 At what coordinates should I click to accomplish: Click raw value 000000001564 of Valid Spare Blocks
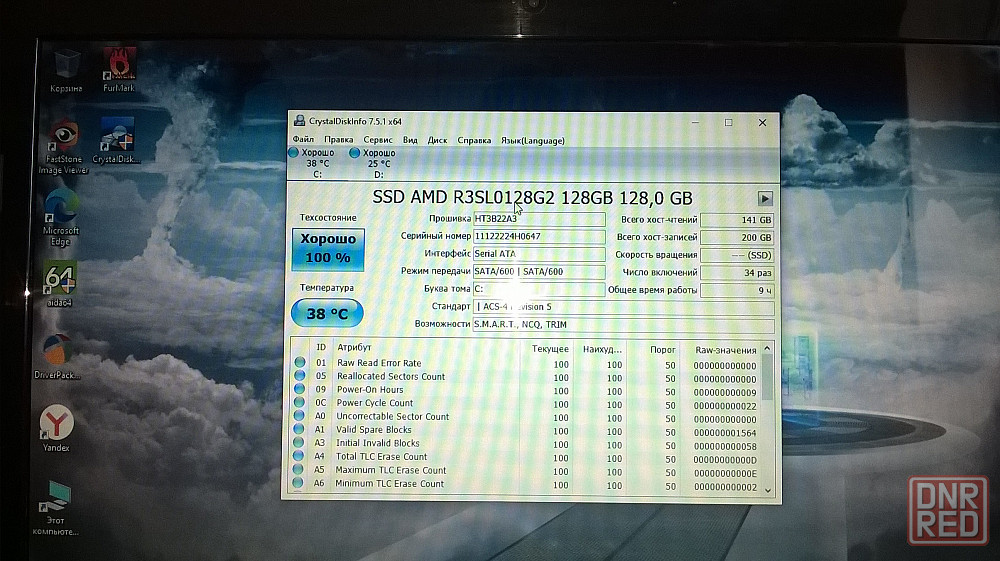pos(725,432)
